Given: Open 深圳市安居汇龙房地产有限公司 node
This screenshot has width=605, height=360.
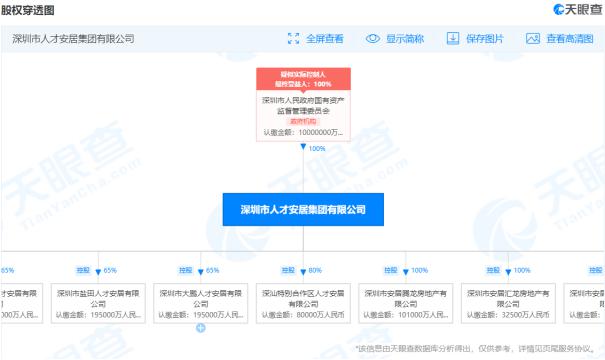Looking at the screenshot, I should coord(508,303).
